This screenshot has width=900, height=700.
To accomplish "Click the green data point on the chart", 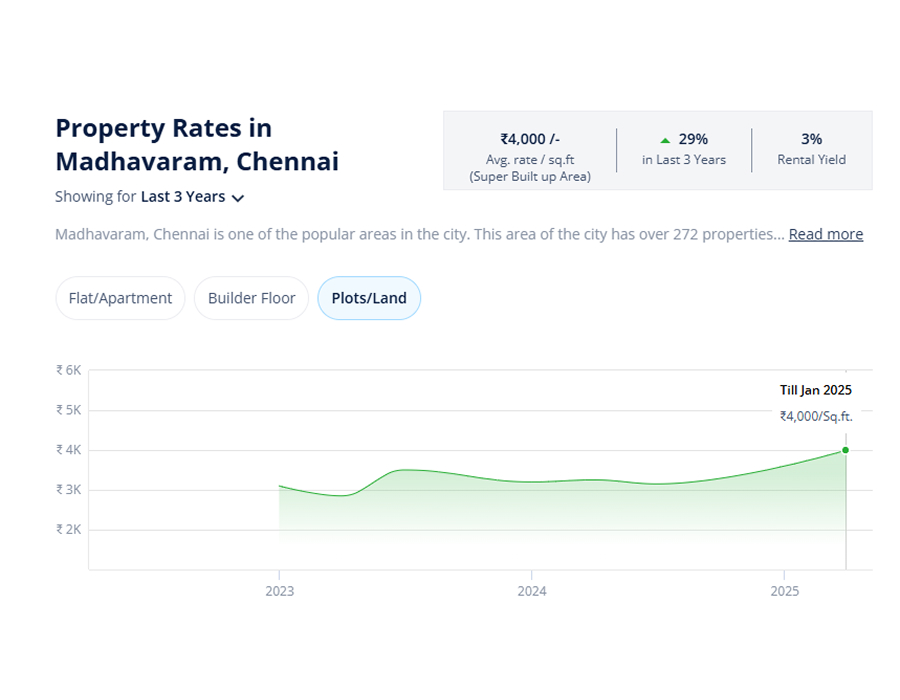I will [845, 450].
